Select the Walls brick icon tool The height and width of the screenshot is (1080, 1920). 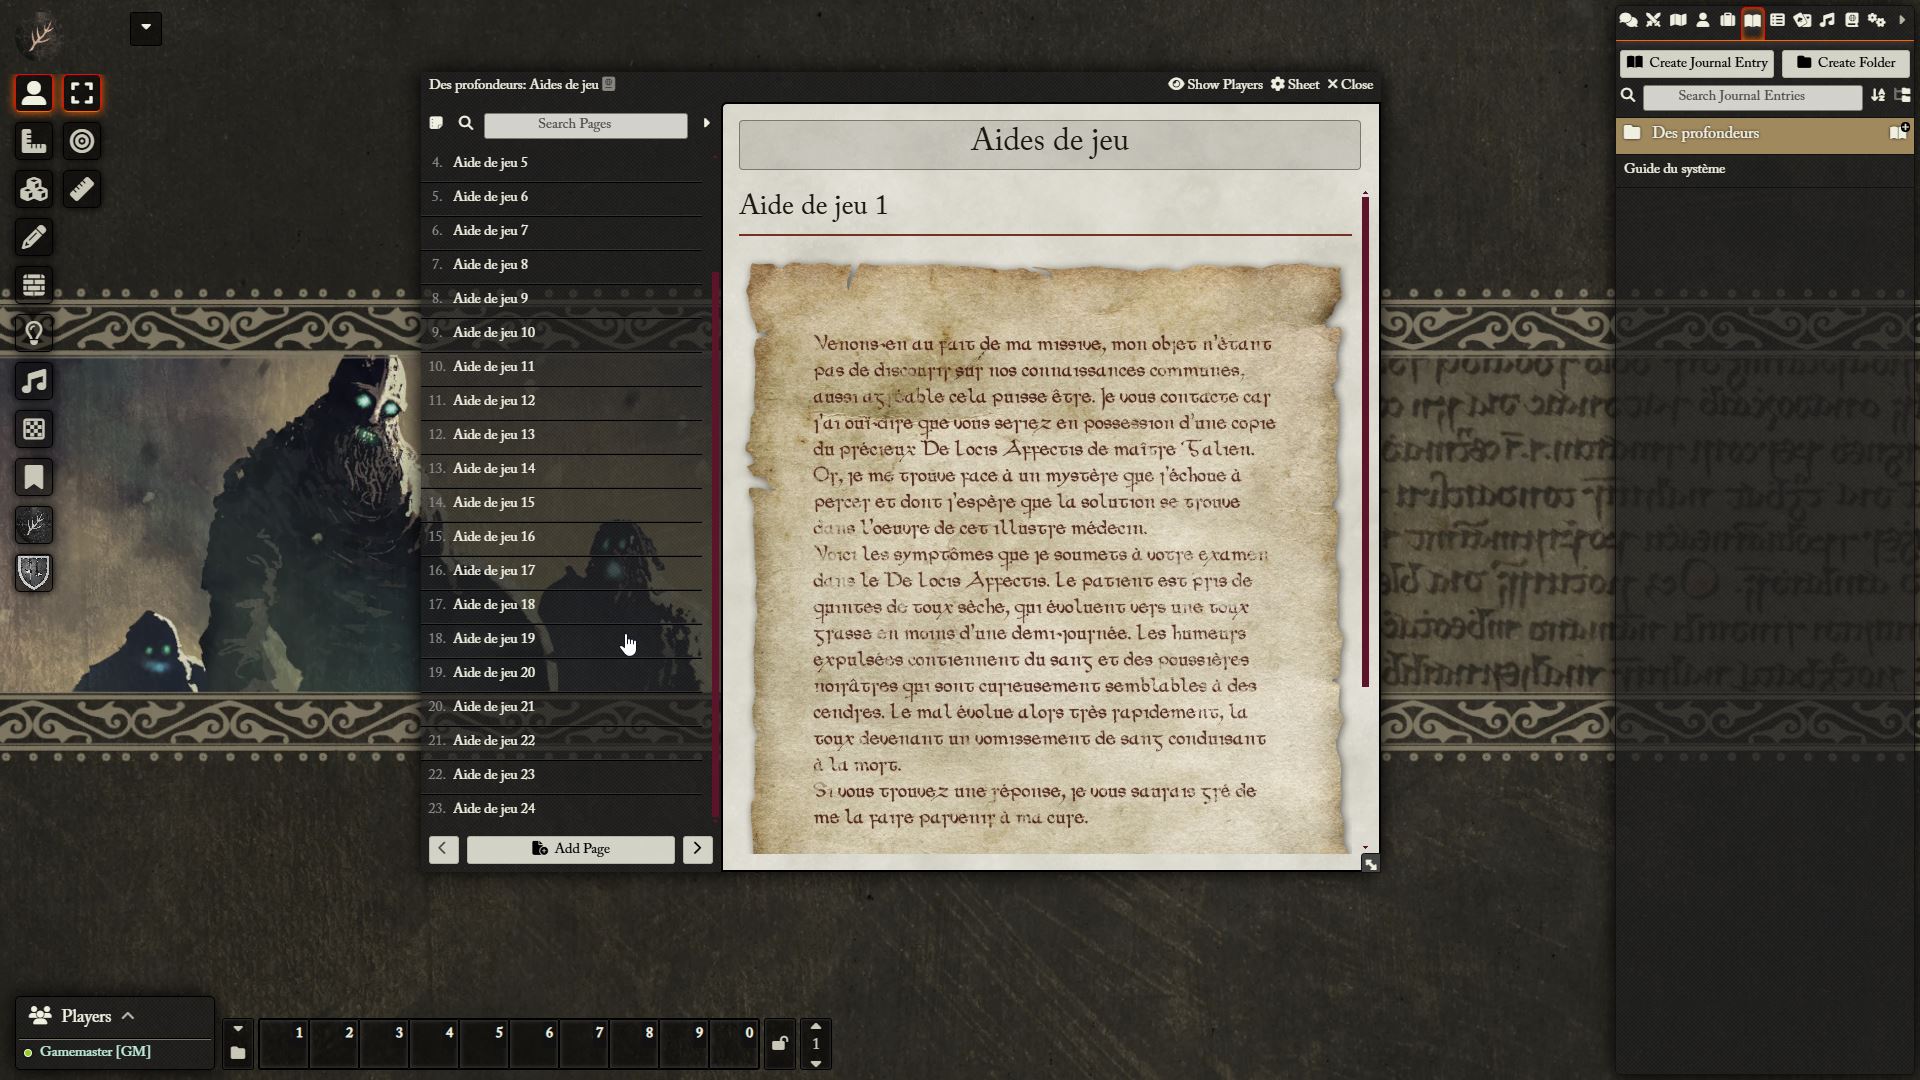click(x=34, y=285)
